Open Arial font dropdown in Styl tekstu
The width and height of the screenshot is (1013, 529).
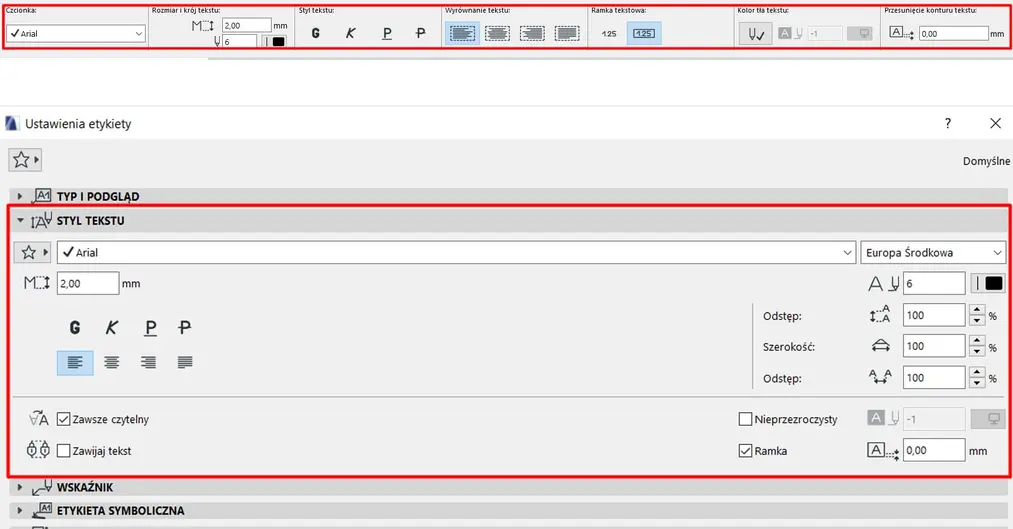click(x=457, y=253)
